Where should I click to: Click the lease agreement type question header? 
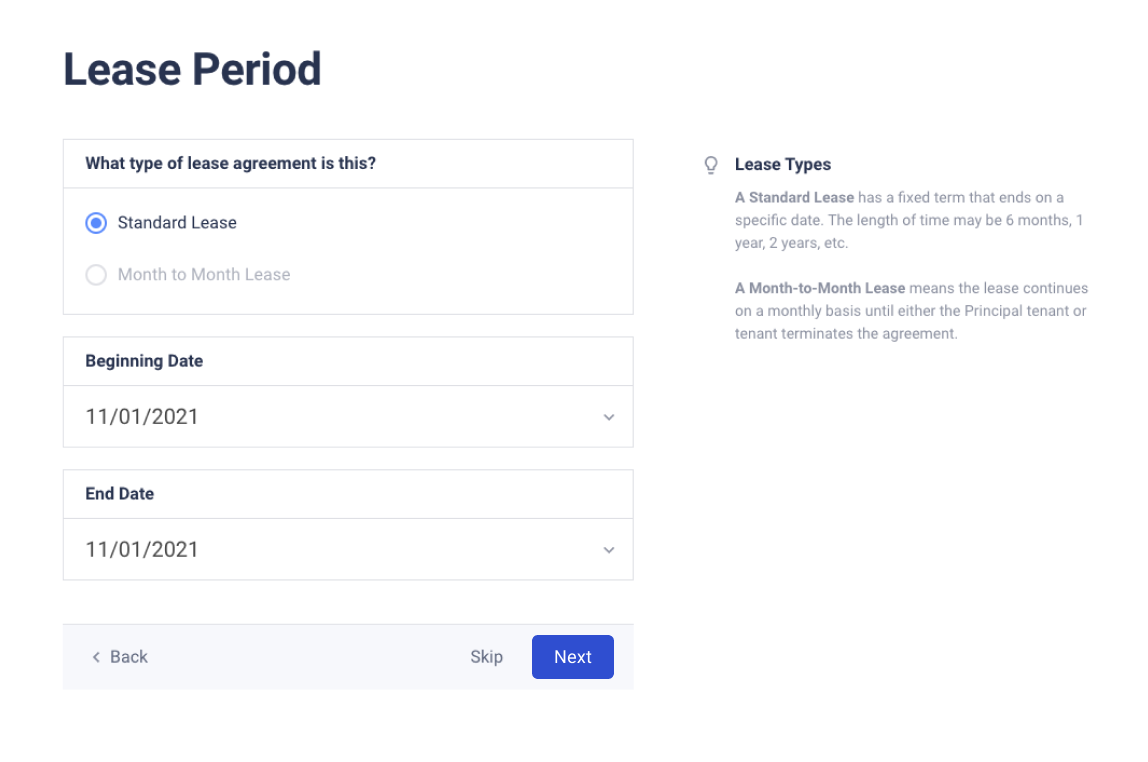click(x=231, y=163)
